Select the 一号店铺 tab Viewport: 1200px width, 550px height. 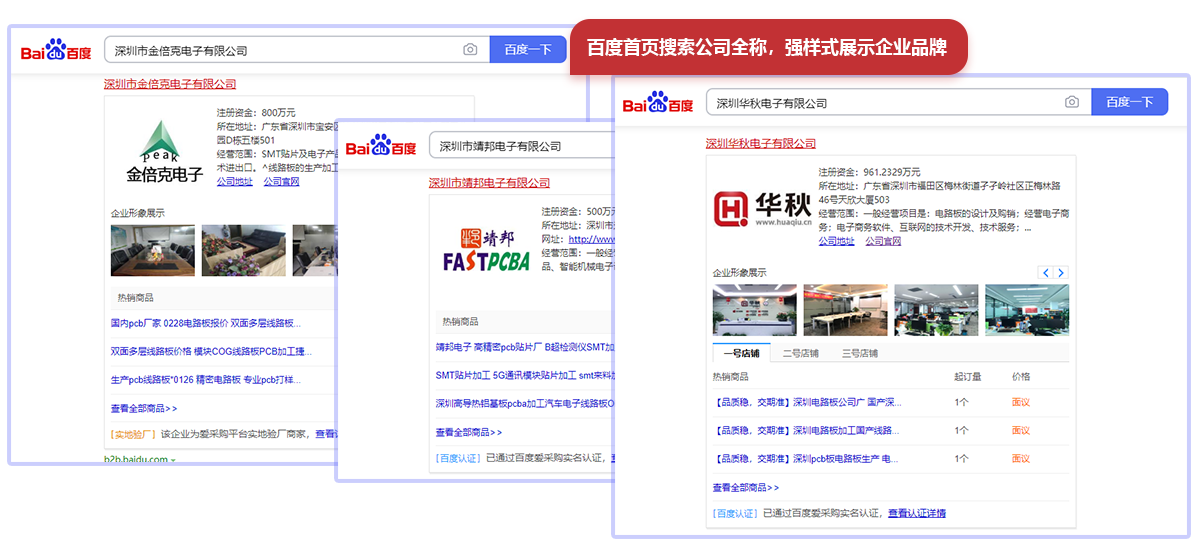point(741,353)
